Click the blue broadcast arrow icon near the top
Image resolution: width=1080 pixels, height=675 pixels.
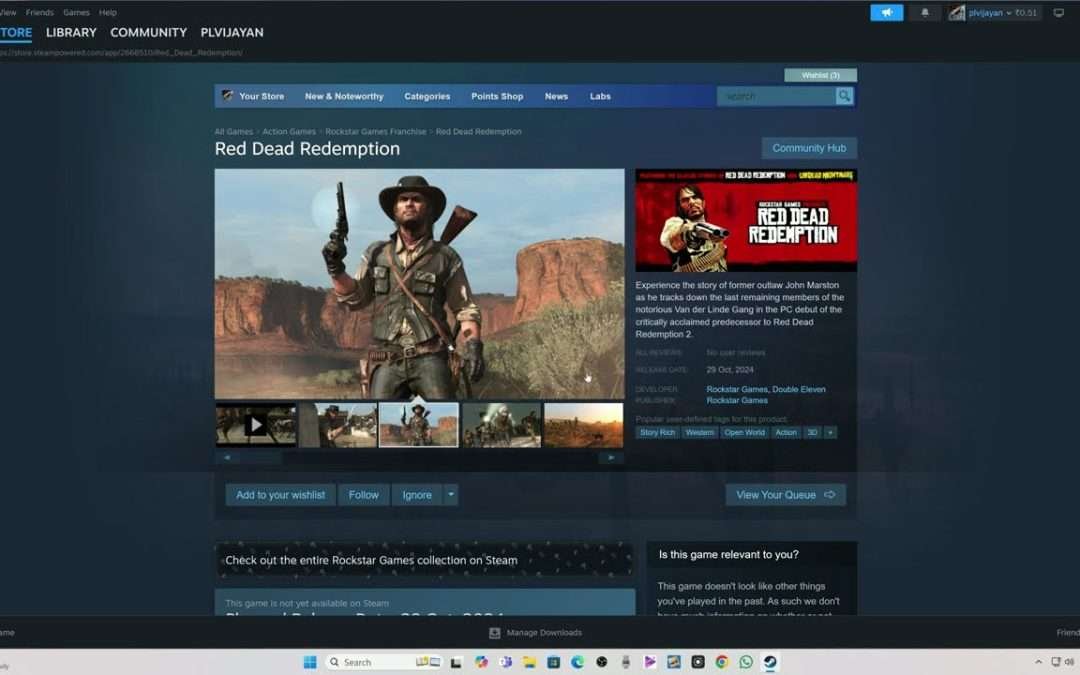(886, 12)
